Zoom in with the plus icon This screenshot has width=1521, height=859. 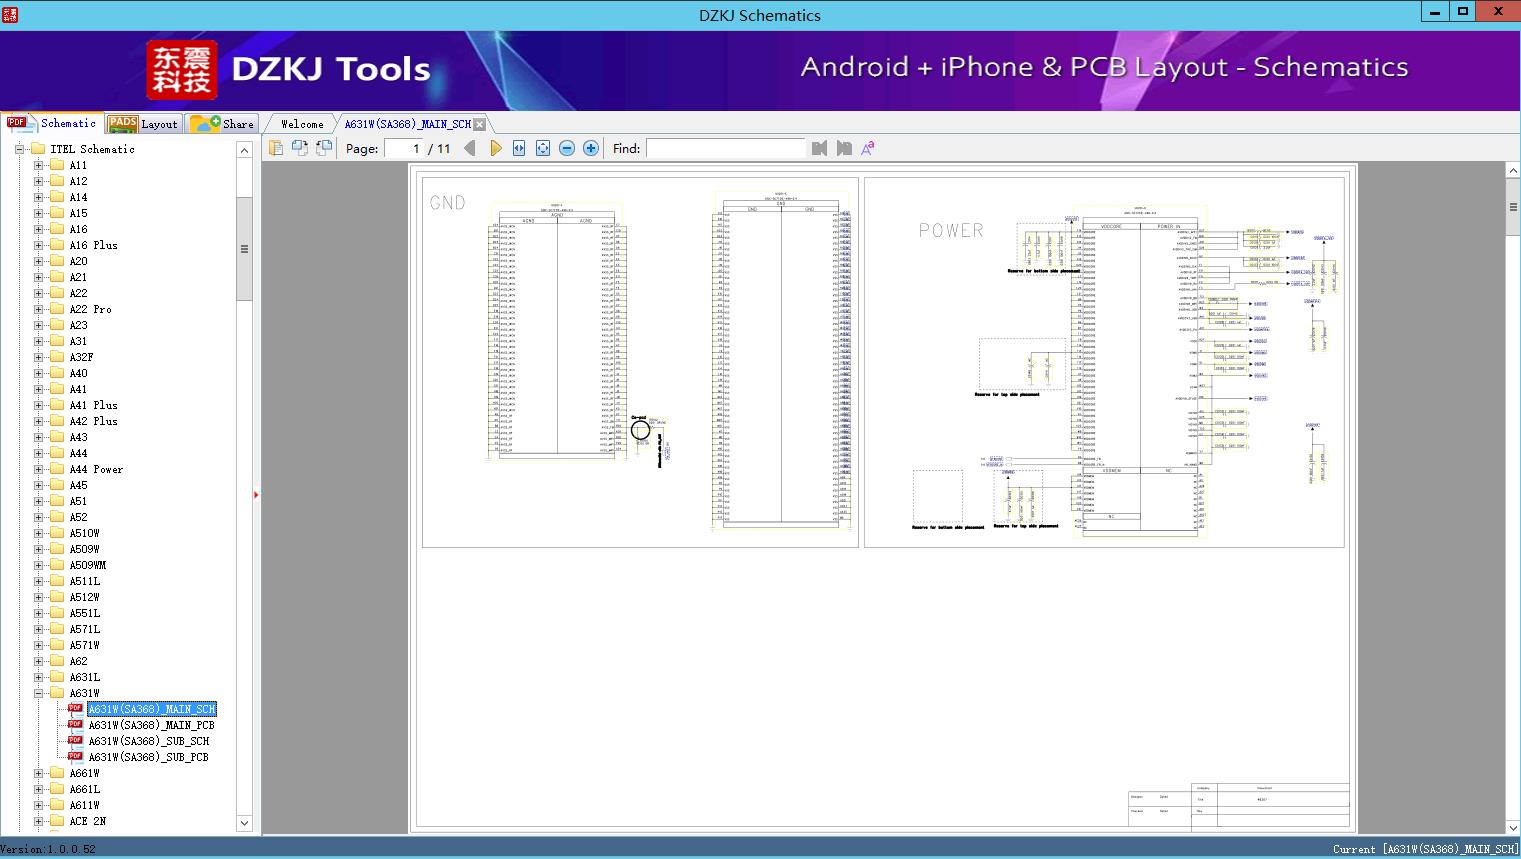[x=591, y=148]
